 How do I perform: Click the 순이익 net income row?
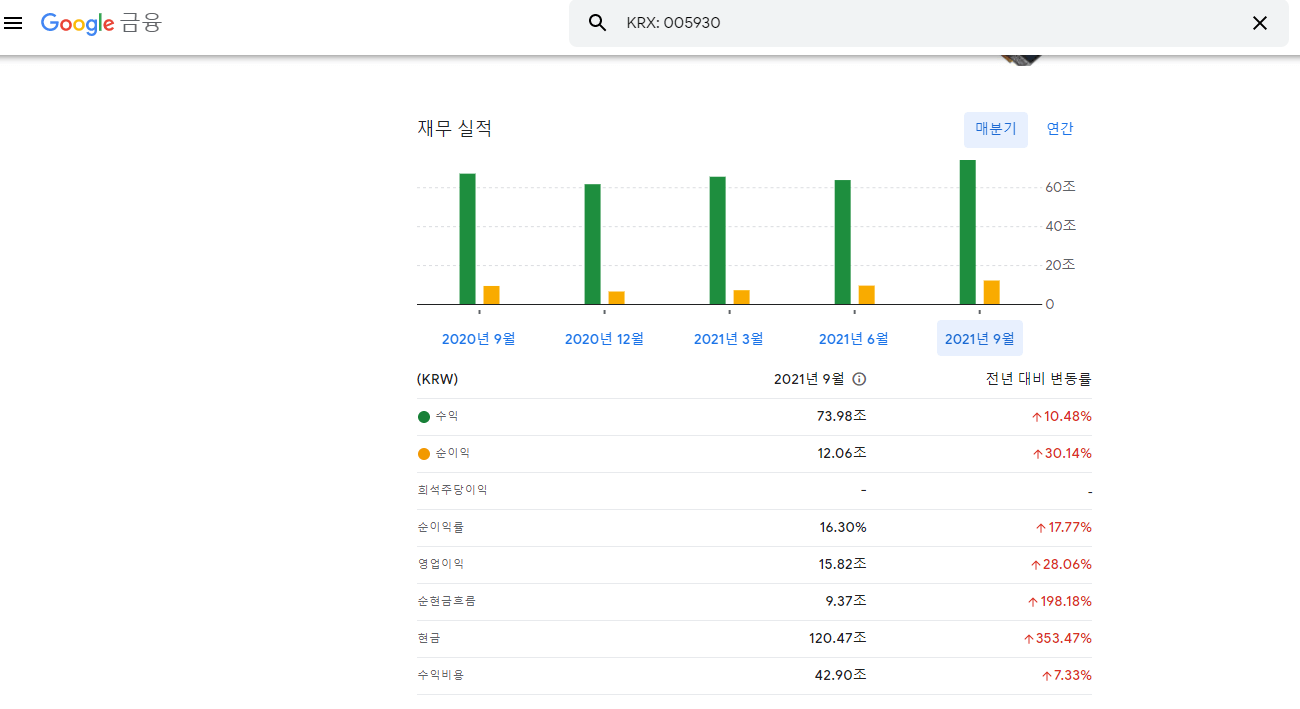pos(700,453)
